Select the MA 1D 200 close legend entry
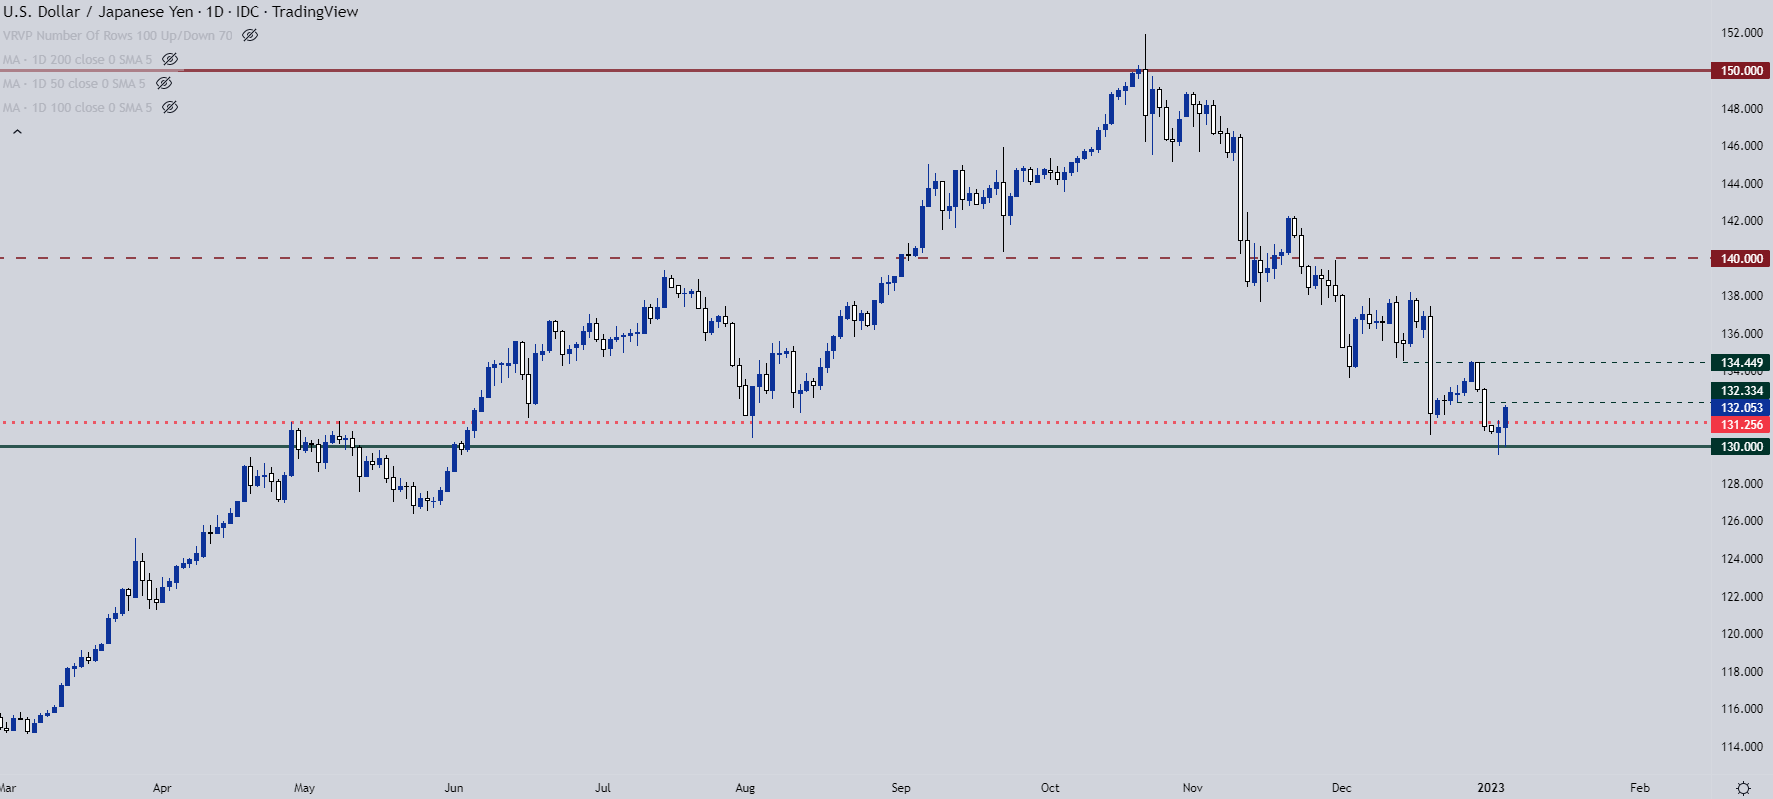The width and height of the screenshot is (1773, 799). (x=78, y=59)
